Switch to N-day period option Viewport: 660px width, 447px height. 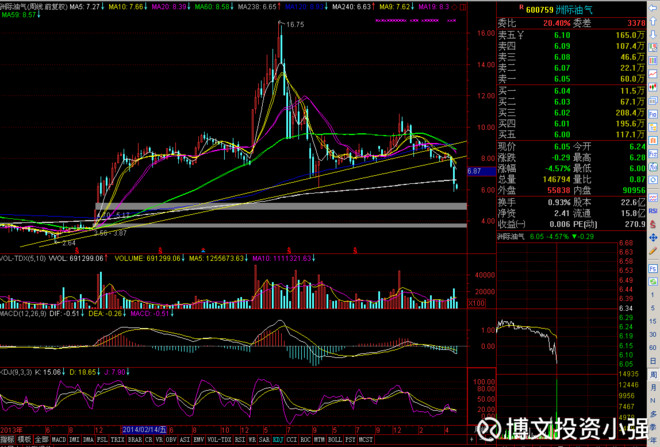[653, 400]
